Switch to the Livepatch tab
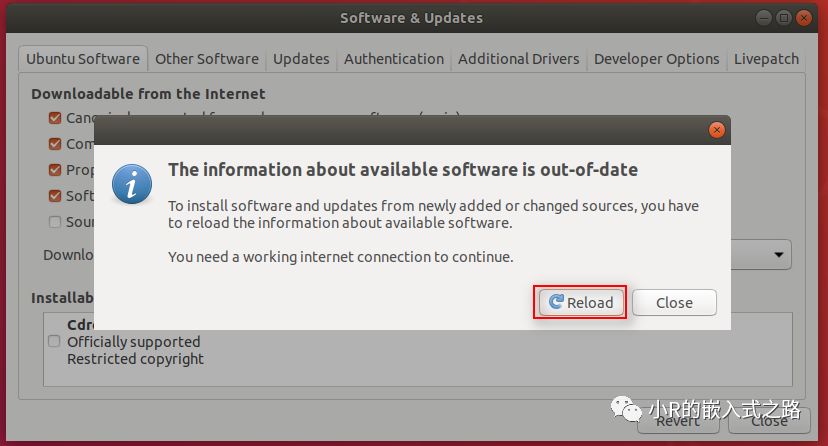This screenshot has height=446, width=828. coord(766,59)
